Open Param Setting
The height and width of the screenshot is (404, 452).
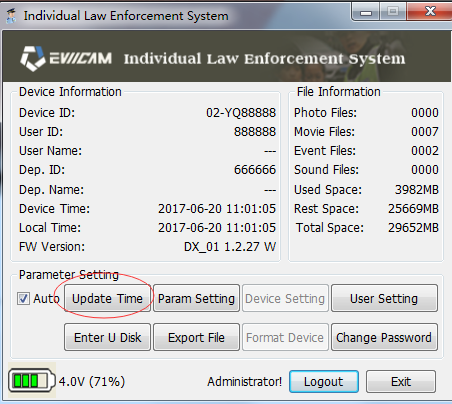196,298
